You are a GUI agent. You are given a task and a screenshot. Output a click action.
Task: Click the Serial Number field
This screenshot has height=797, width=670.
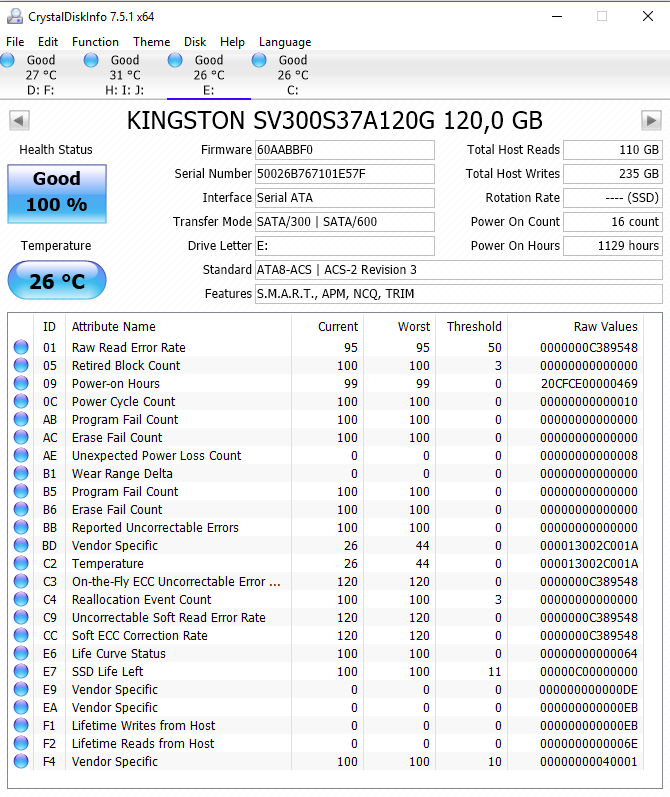(345, 174)
